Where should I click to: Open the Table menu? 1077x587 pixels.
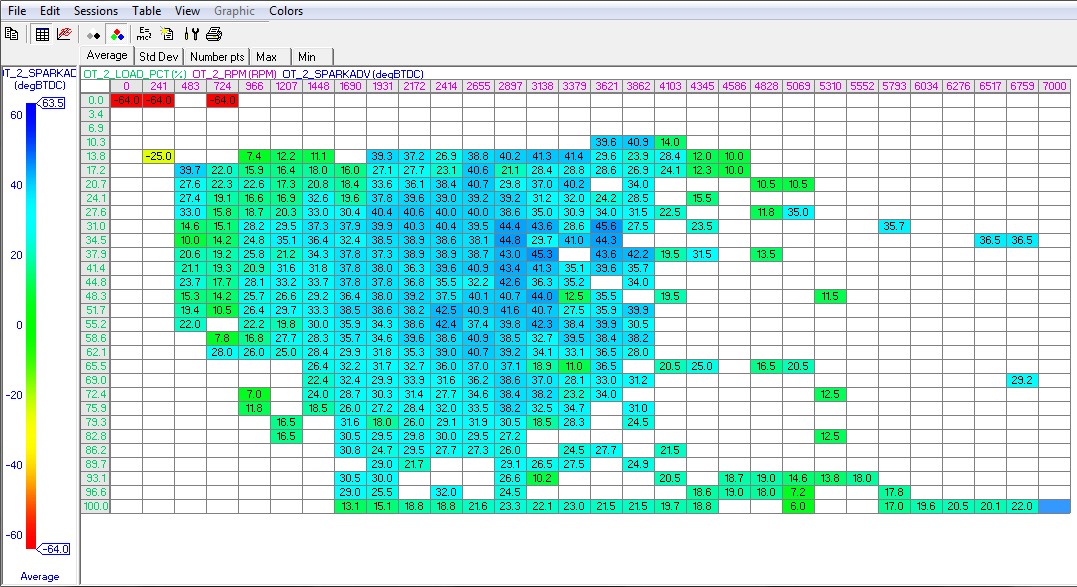[147, 11]
